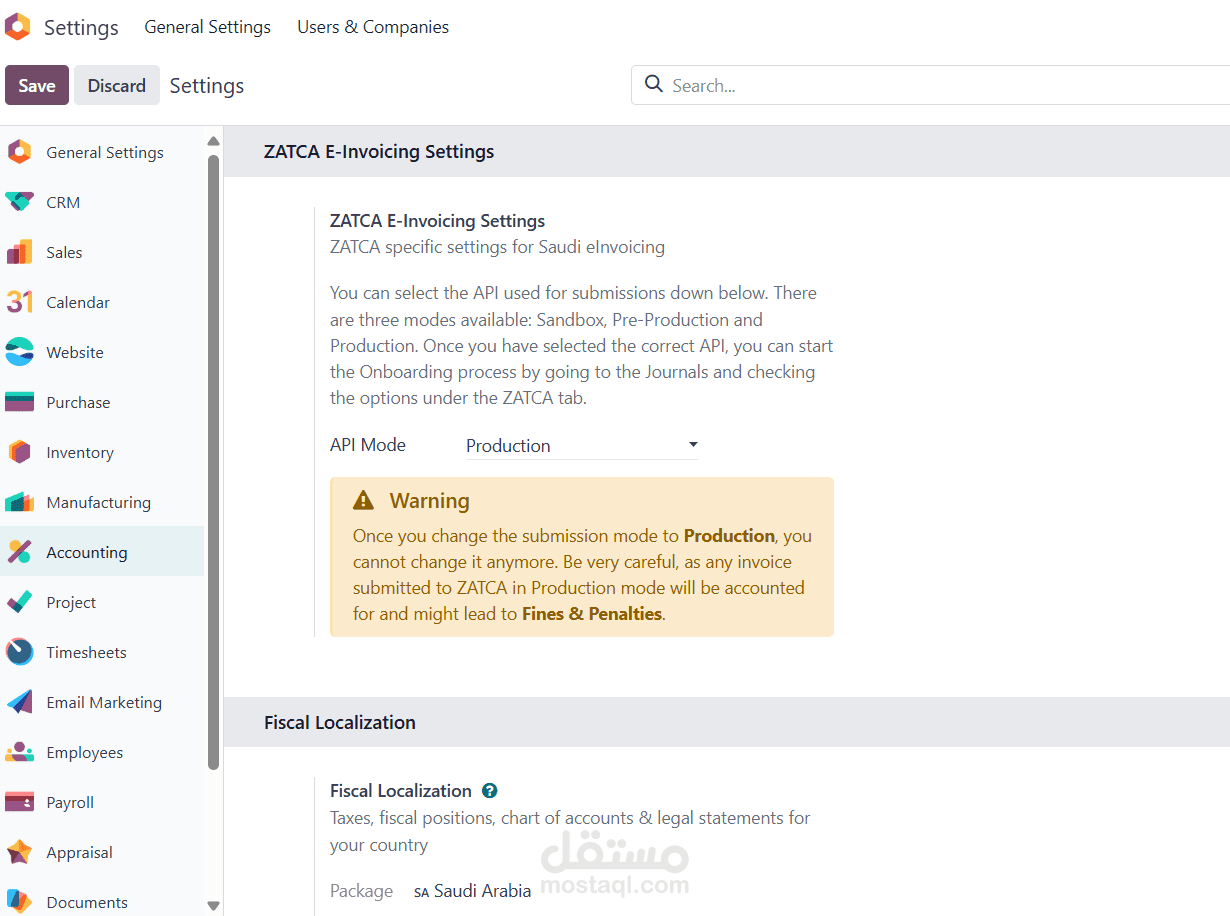The width and height of the screenshot is (1230, 916).
Task: Click the Website app icon
Action: click(x=19, y=352)
